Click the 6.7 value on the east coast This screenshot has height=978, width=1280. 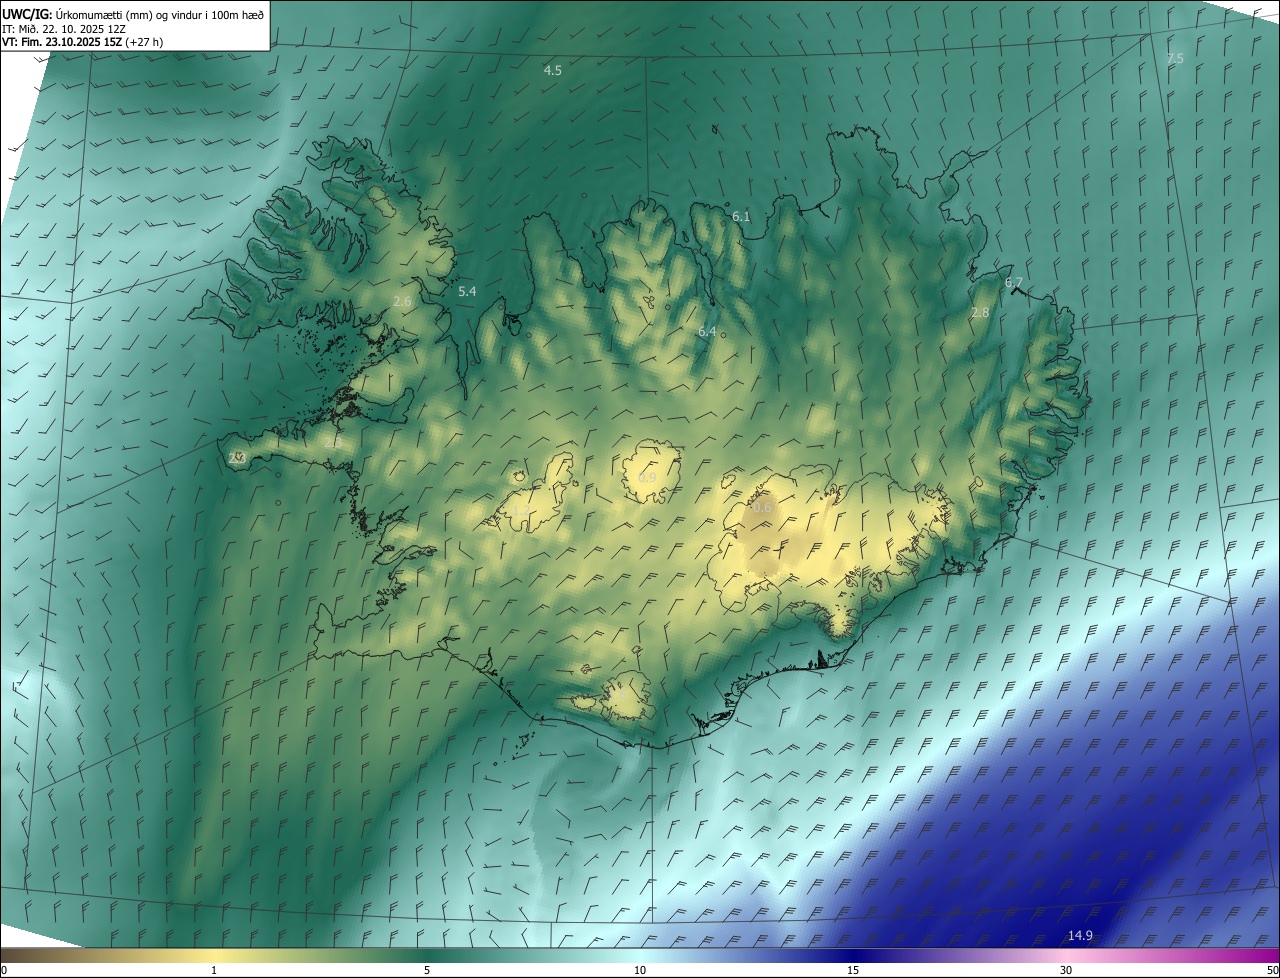[x=1014, y=283]
